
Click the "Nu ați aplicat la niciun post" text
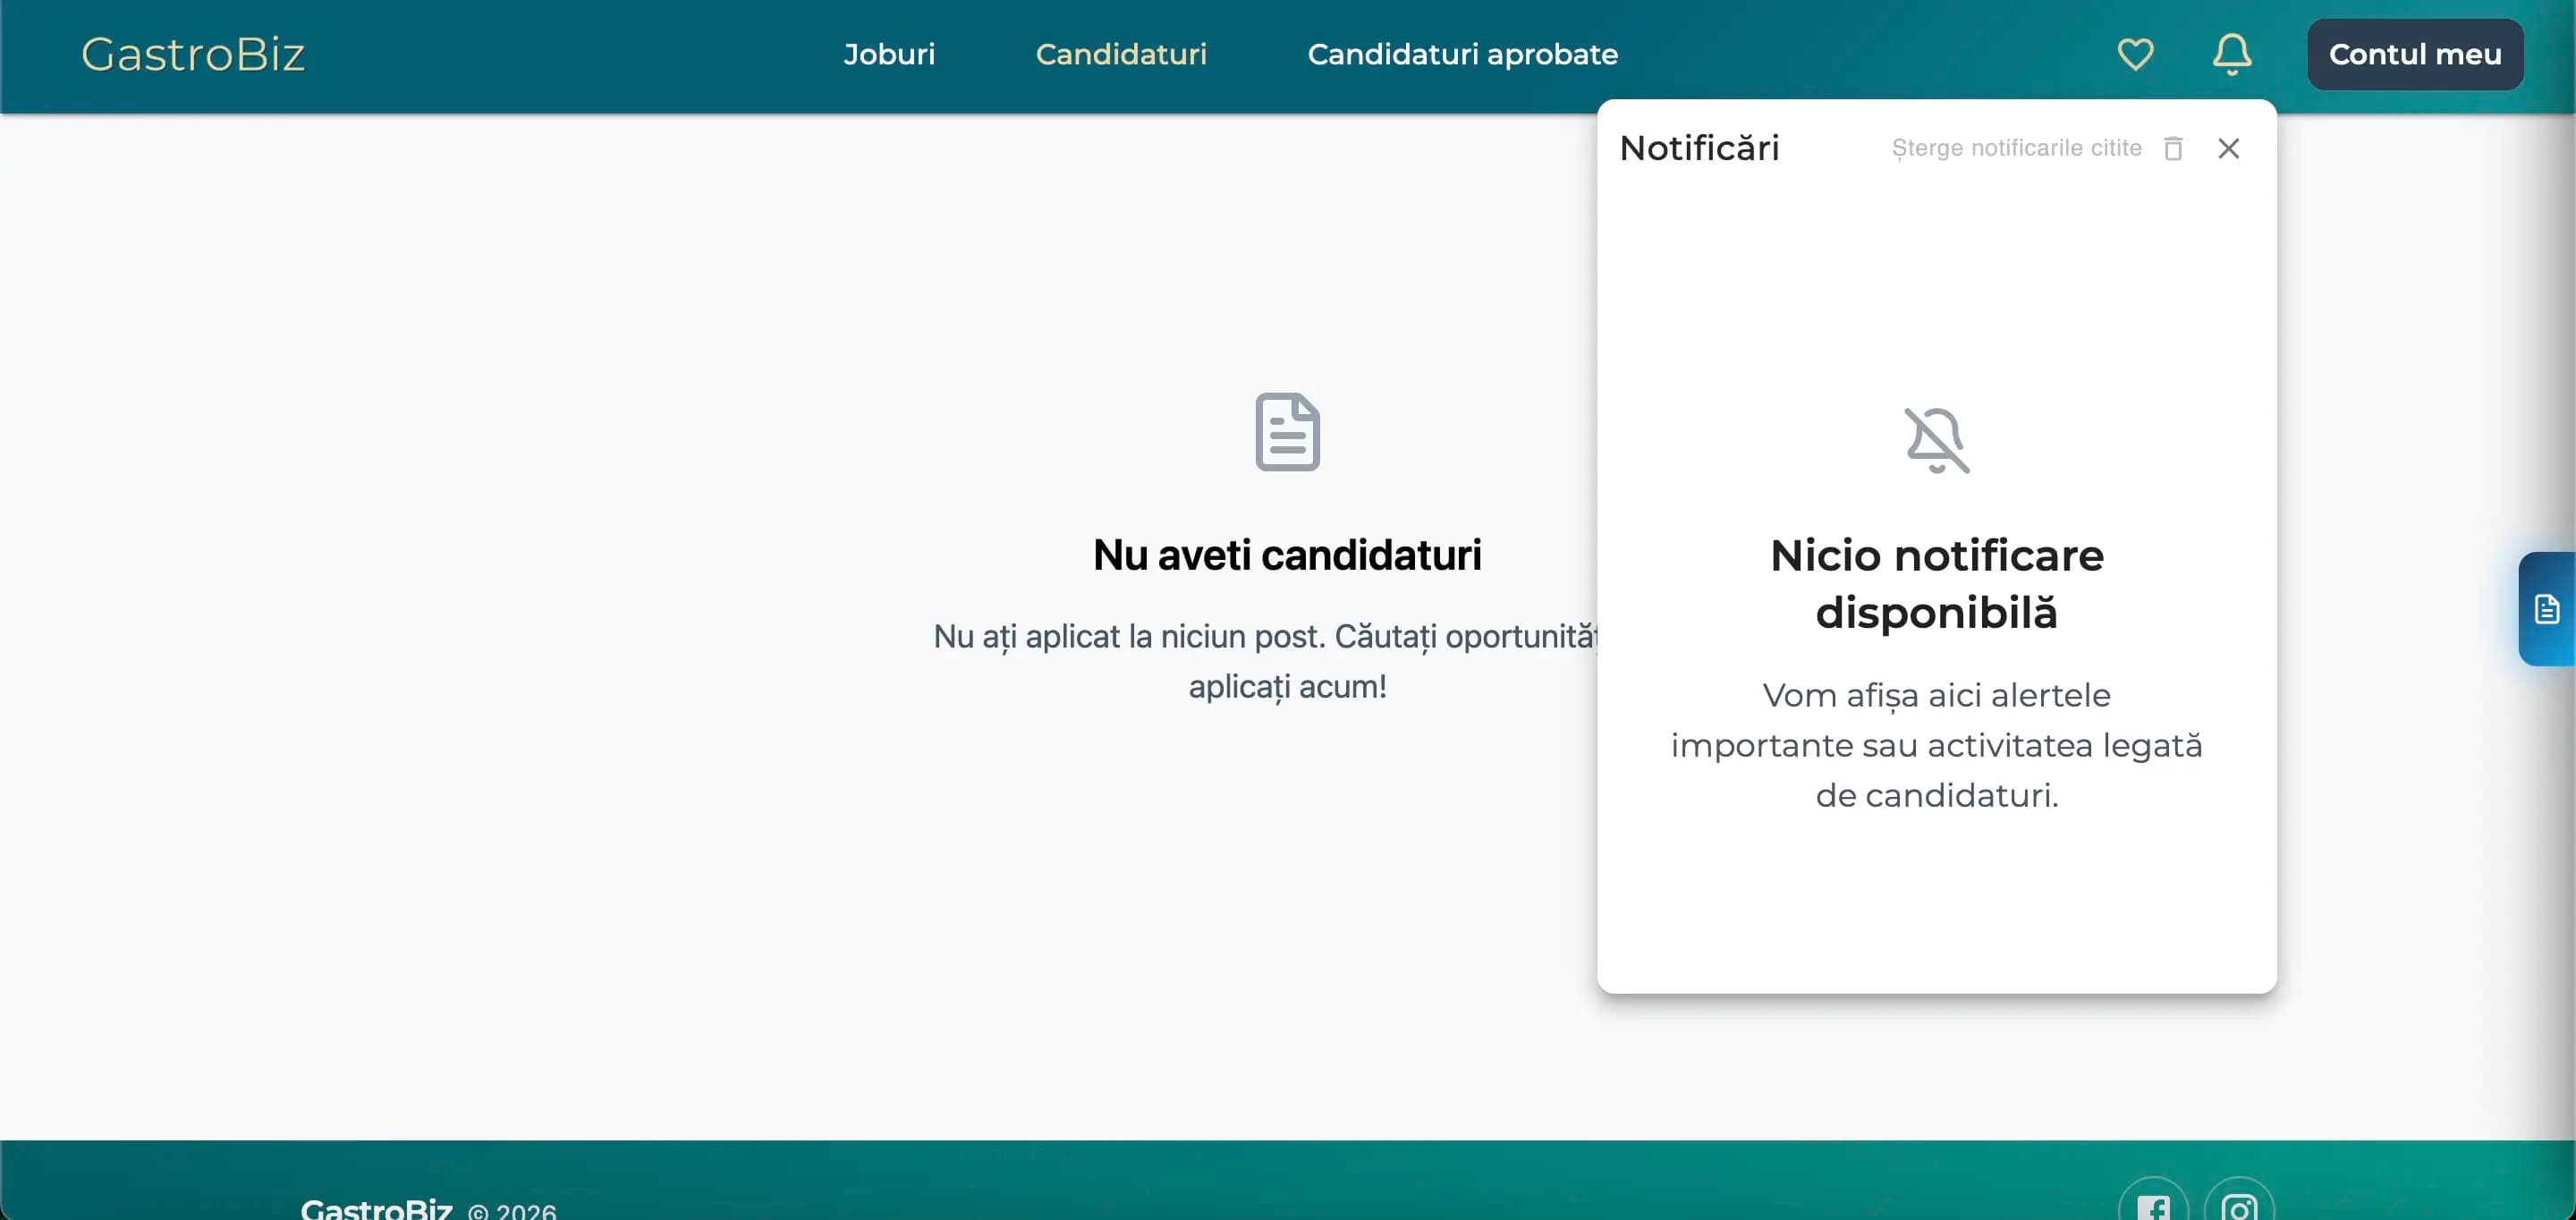coord(1266,661)
